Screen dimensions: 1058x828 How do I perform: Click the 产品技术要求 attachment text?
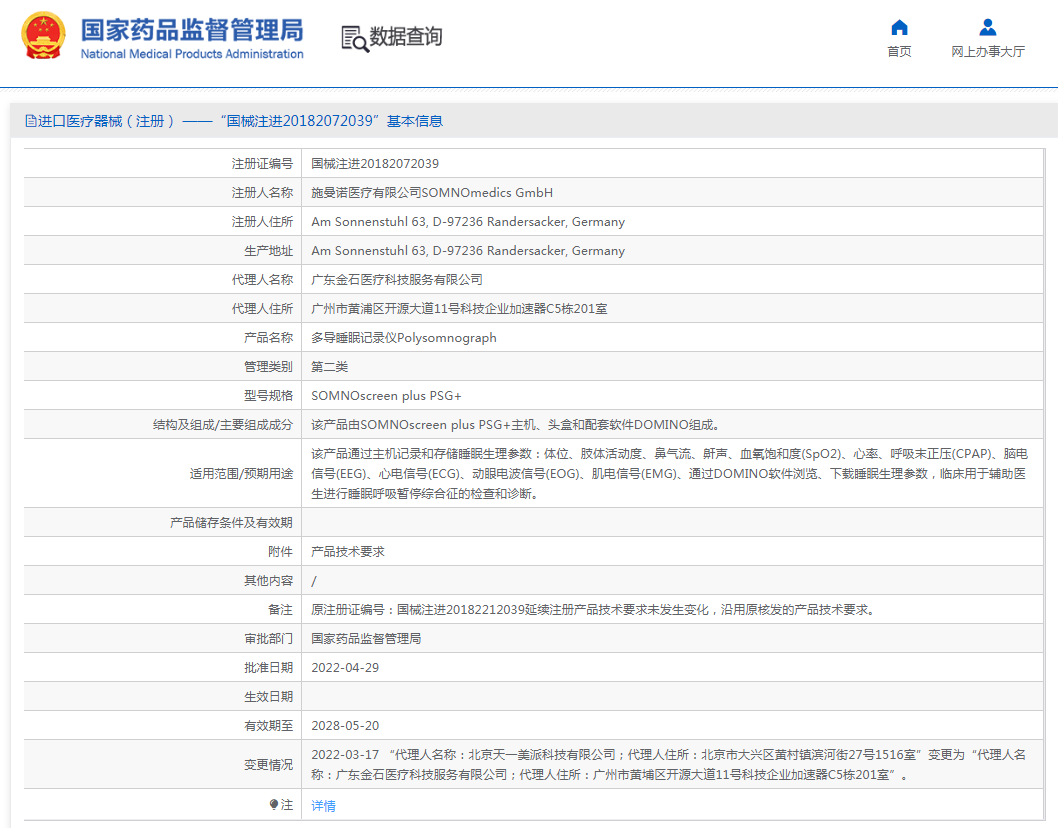coord(348,552)
